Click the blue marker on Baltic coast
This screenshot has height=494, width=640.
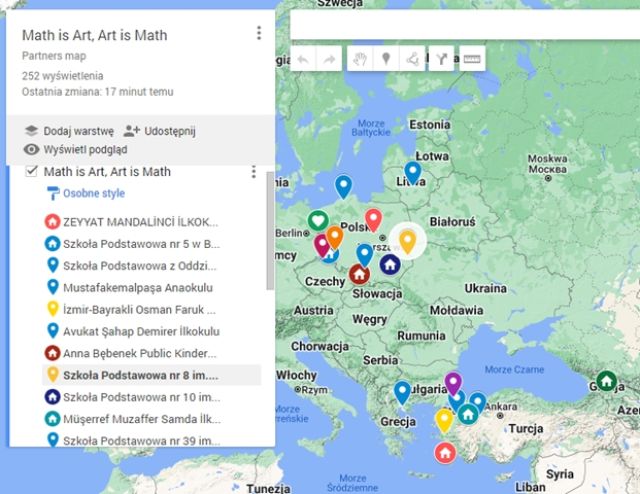pyautogui.click(x=343, y=187)
